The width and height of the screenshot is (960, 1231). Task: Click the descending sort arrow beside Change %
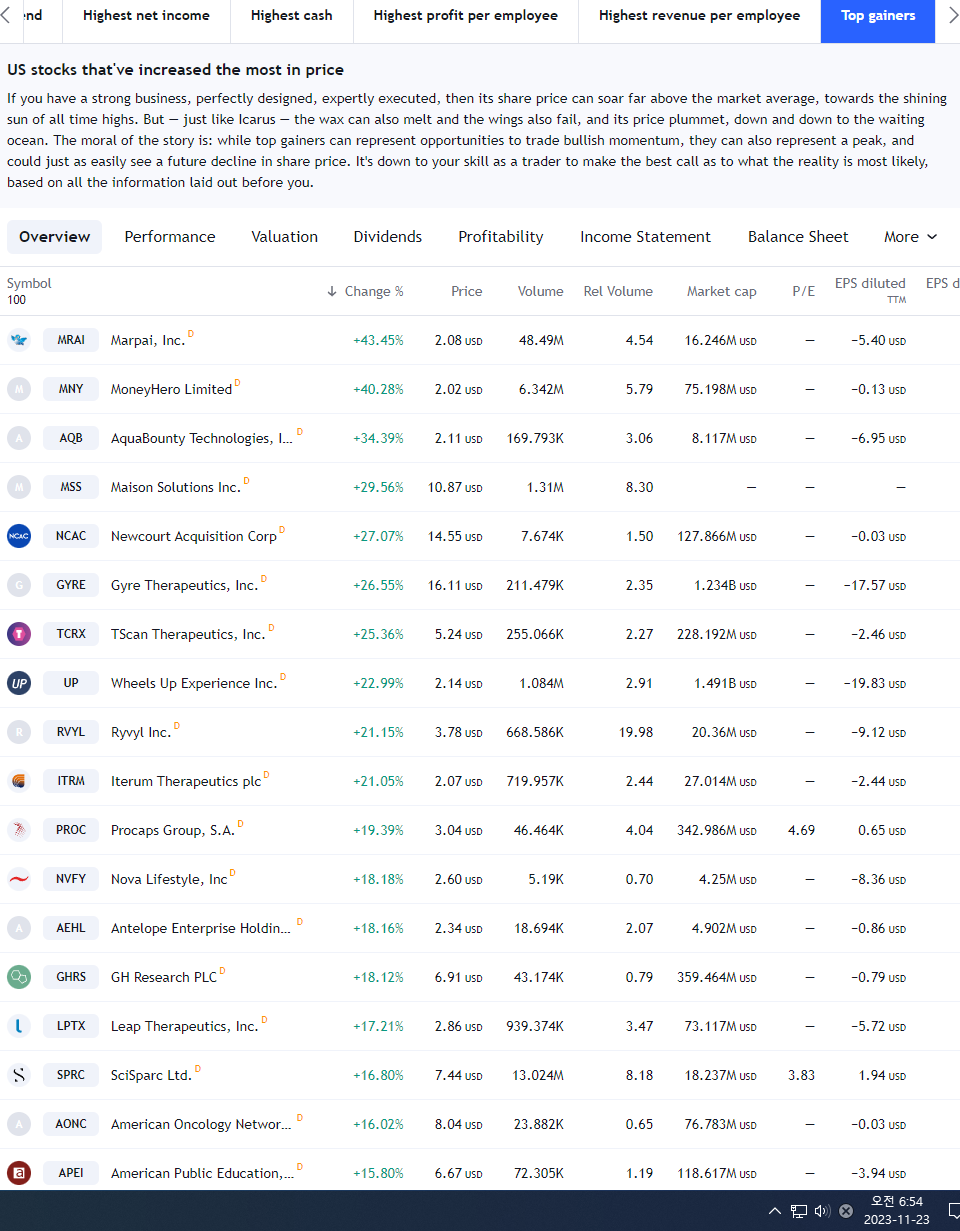332,292
